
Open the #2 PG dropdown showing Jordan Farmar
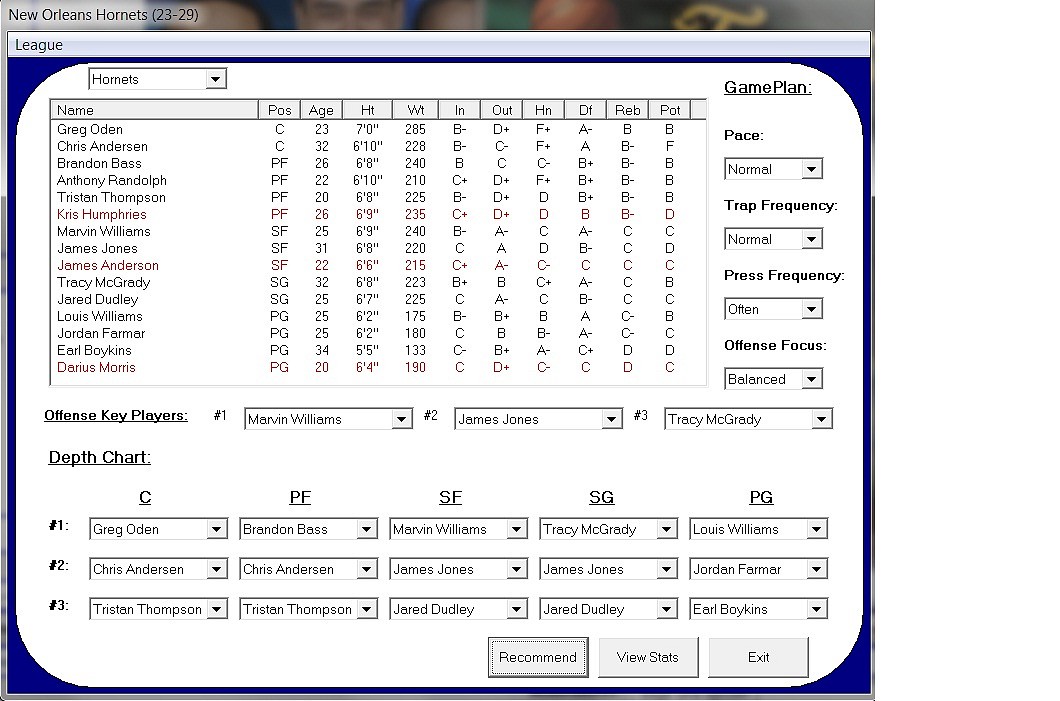[758, 569]
